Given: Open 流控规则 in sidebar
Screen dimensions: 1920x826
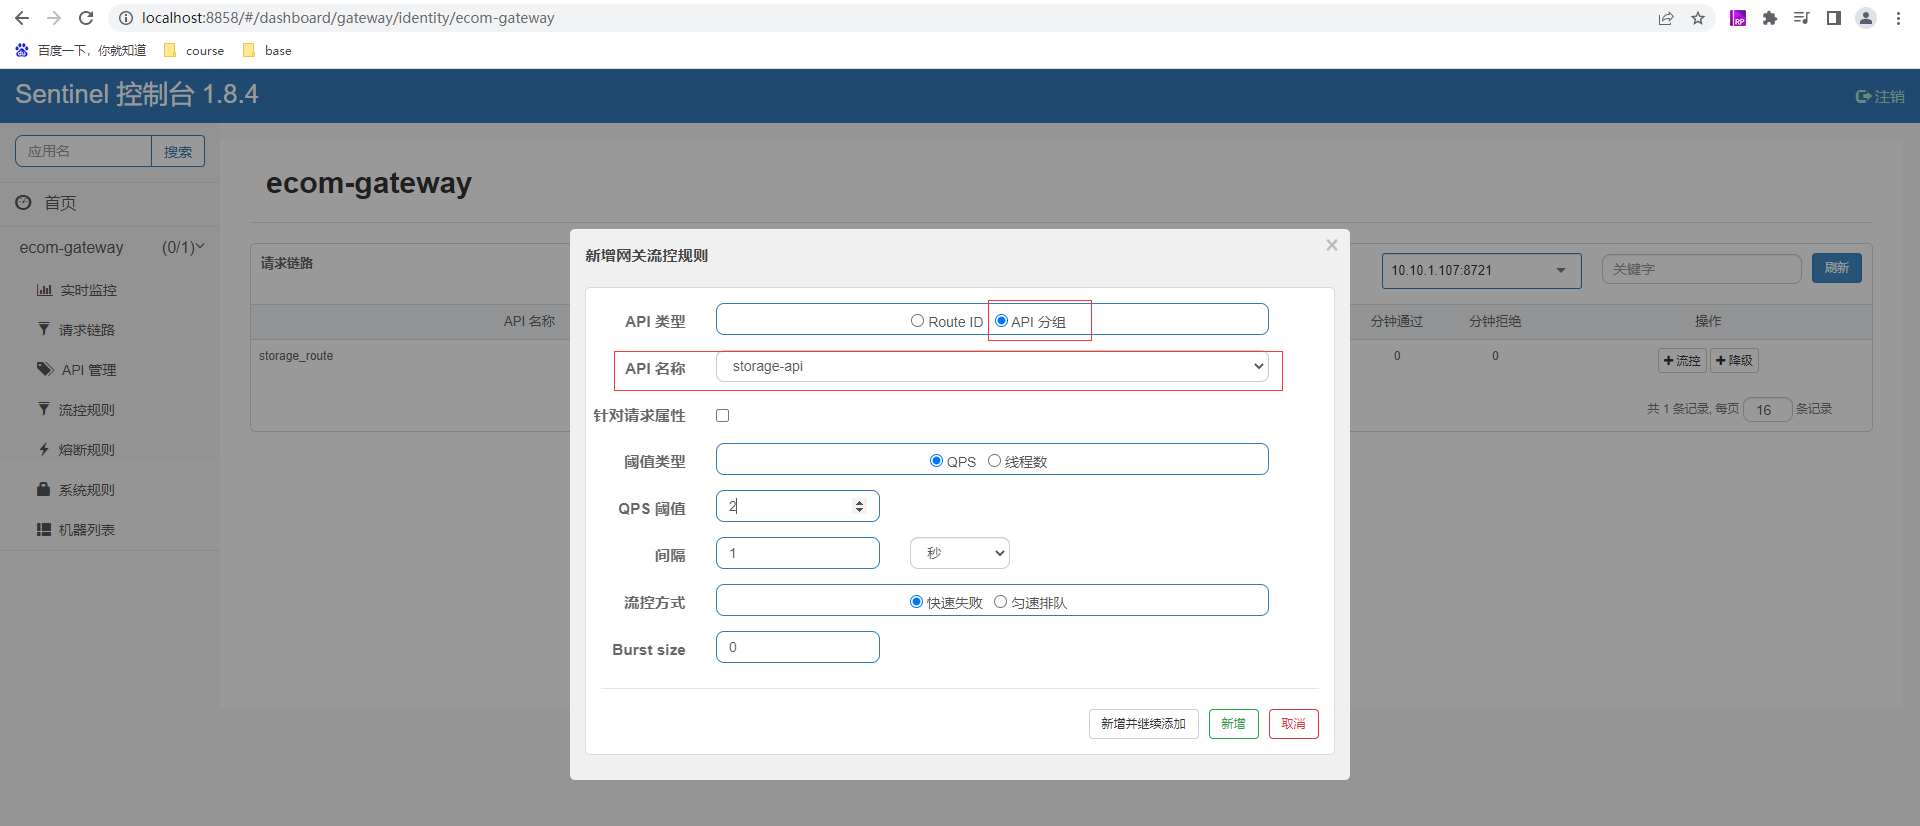Looking at the screenshot, I should pos(76,410).
